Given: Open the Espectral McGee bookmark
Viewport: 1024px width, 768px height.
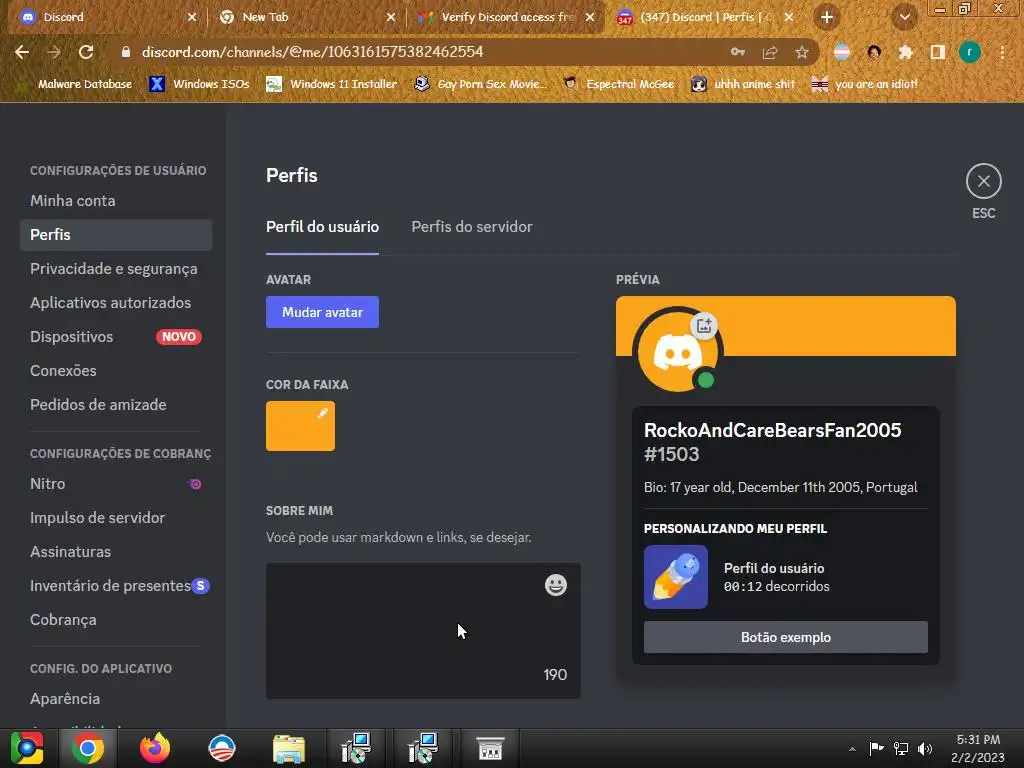Looking at the screenshot, I should 618,84.
